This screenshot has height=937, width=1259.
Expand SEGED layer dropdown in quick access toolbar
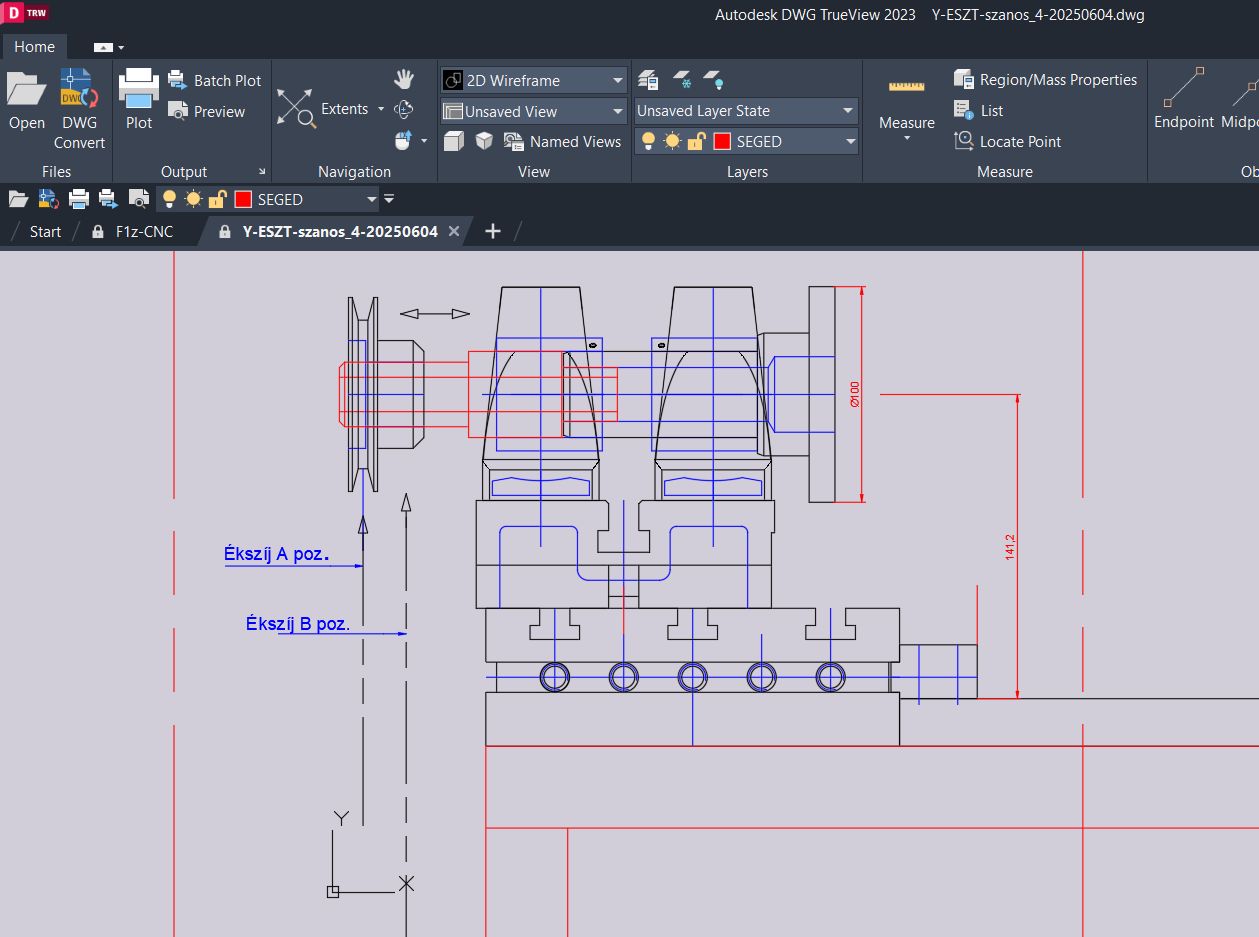pos(371,199)
